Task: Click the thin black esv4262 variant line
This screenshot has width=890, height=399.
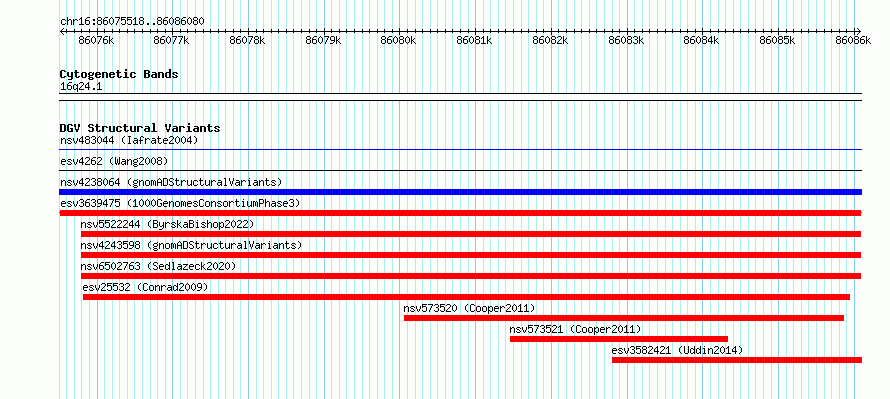Action: coord(460,170)
